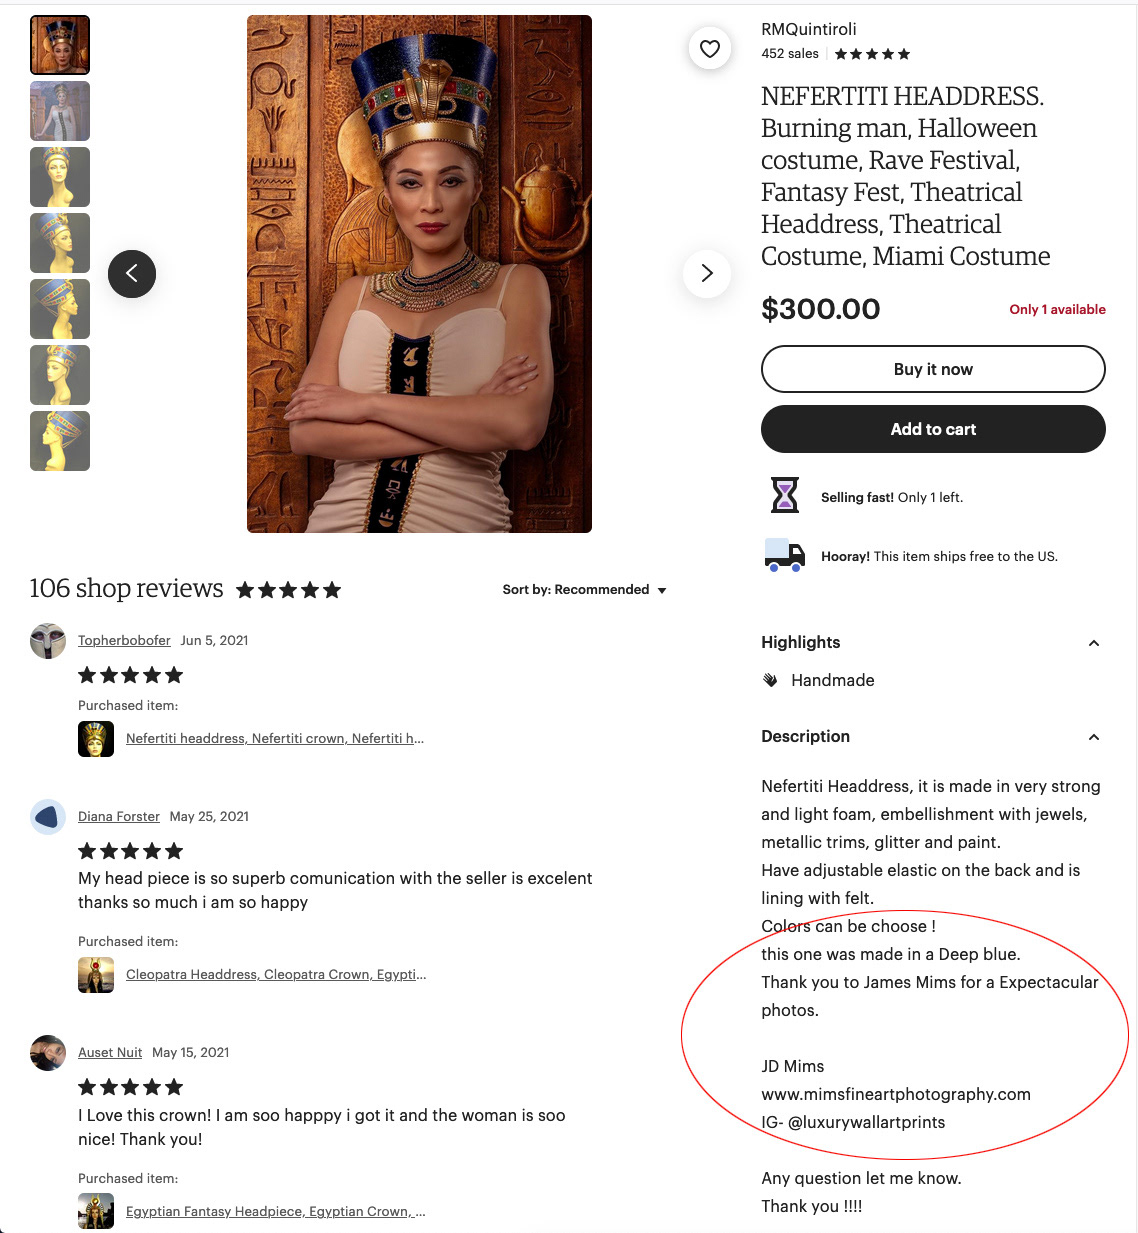Open Auset Nuit's profile avatar
The height and width of the screenshot is (1233, 1138).
tap(48, 1053)
